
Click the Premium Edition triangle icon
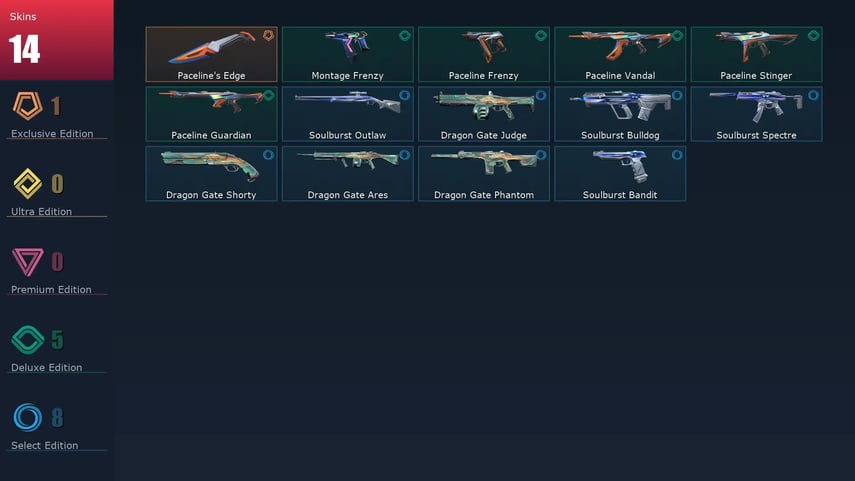[27, 262]
